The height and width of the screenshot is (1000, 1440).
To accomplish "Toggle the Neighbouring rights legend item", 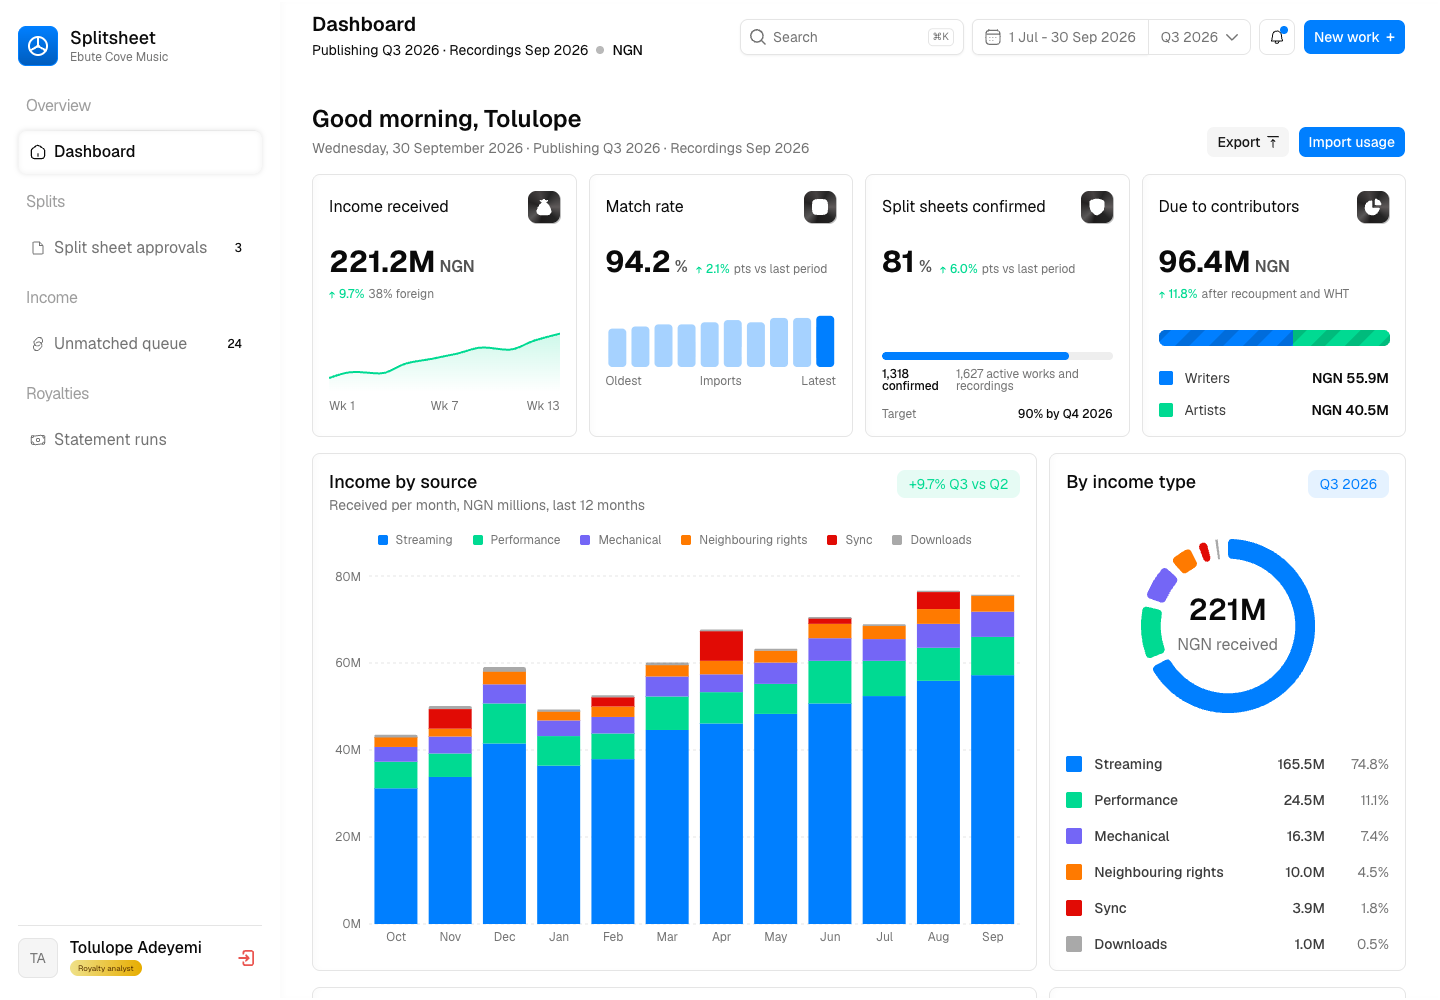I will pyautogui.click(x=744, y=540).
